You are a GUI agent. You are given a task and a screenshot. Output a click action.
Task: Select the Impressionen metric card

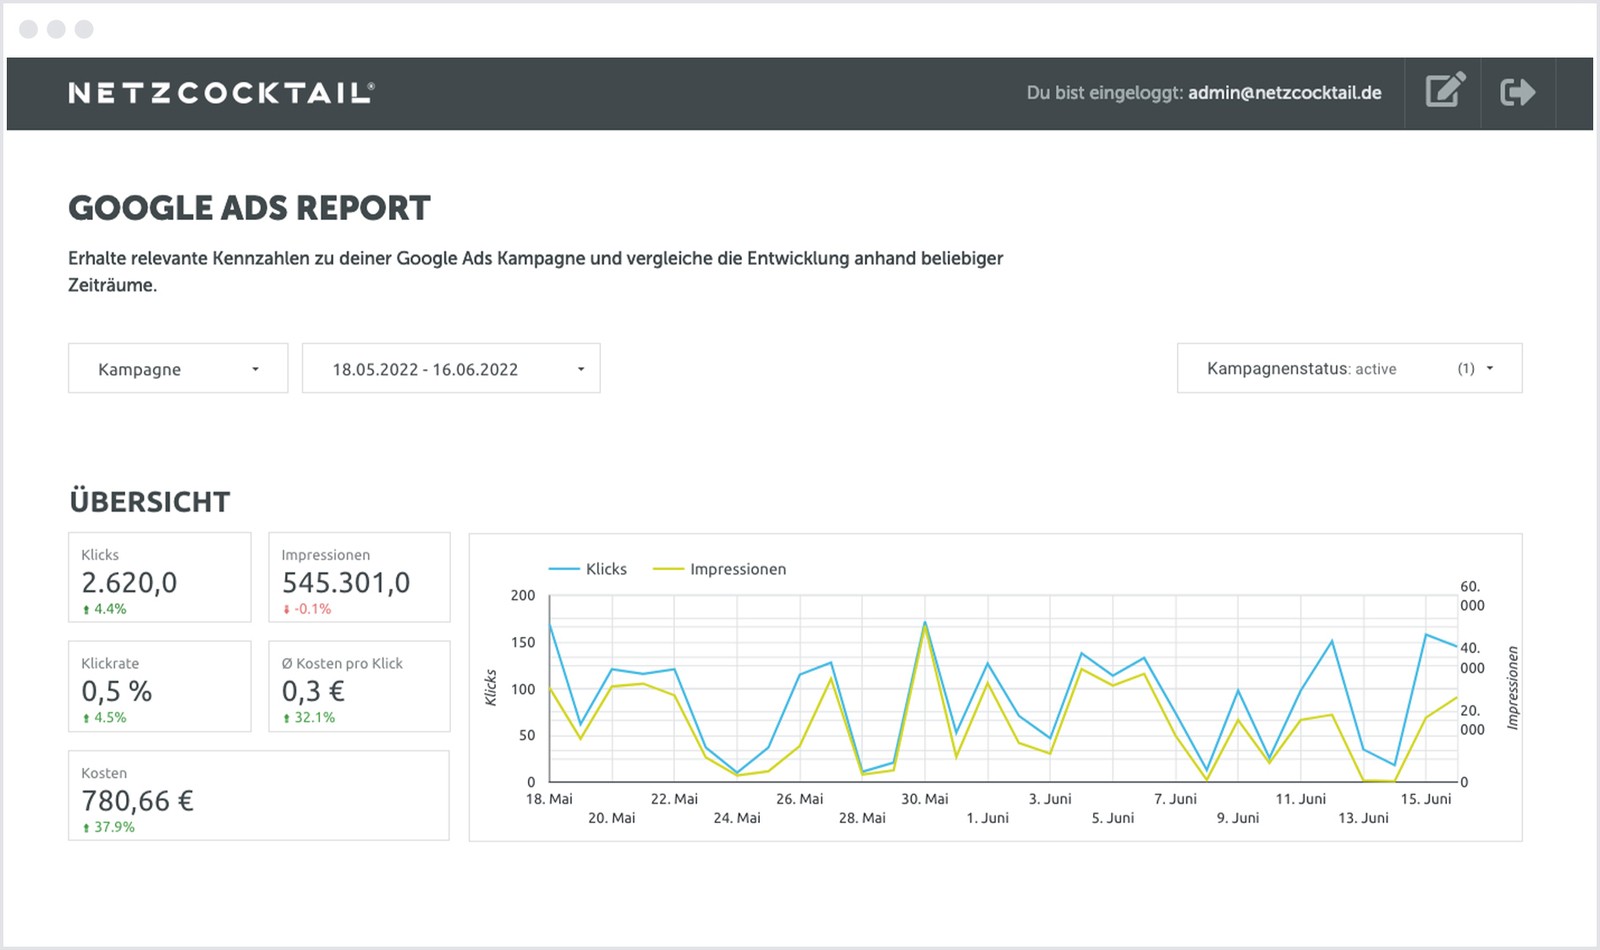pos(359,578)
